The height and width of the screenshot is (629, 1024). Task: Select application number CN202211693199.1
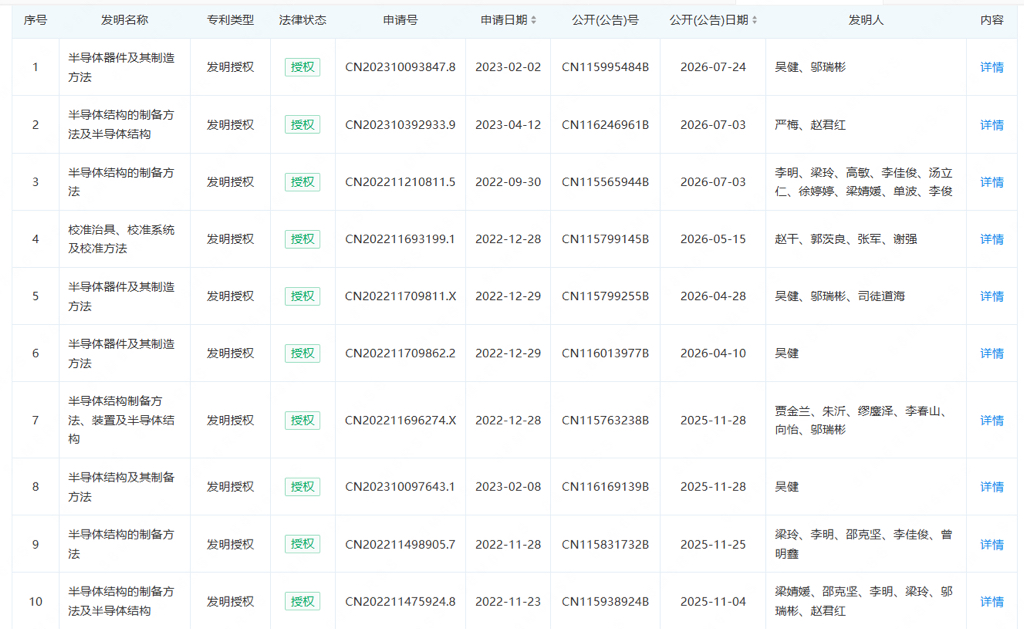pos(400,239)
